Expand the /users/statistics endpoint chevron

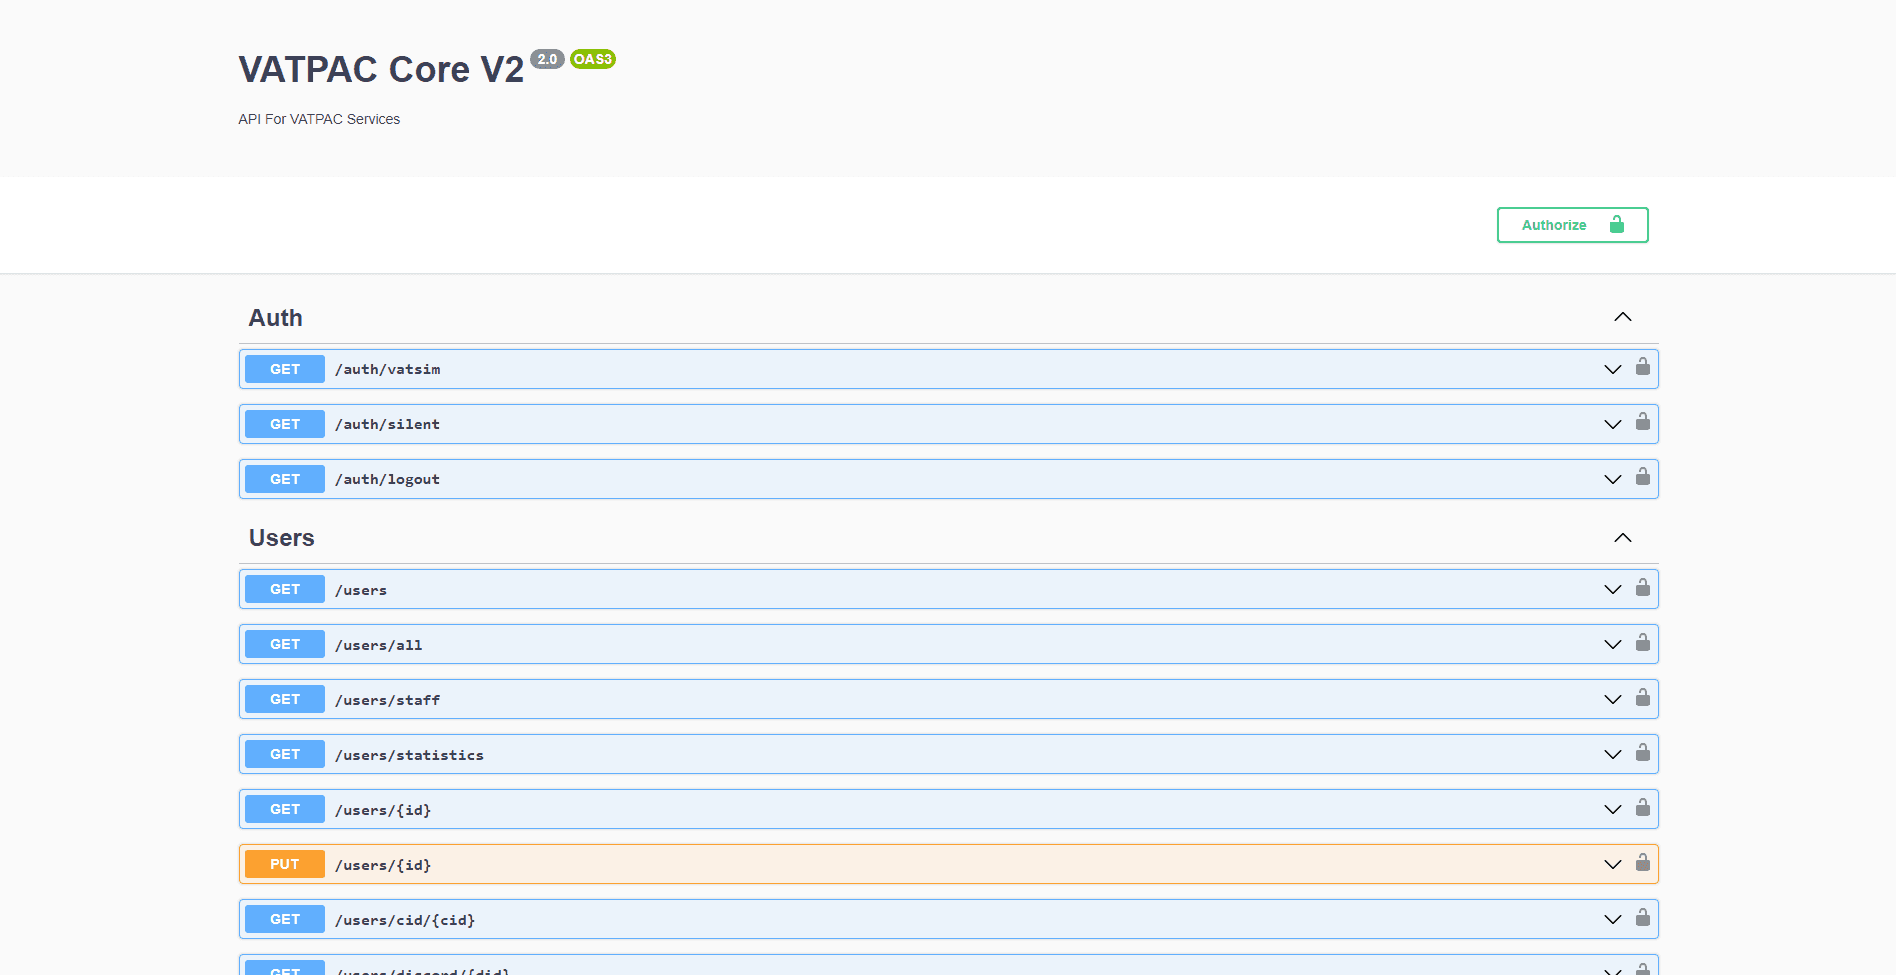tap(1612, 754)
